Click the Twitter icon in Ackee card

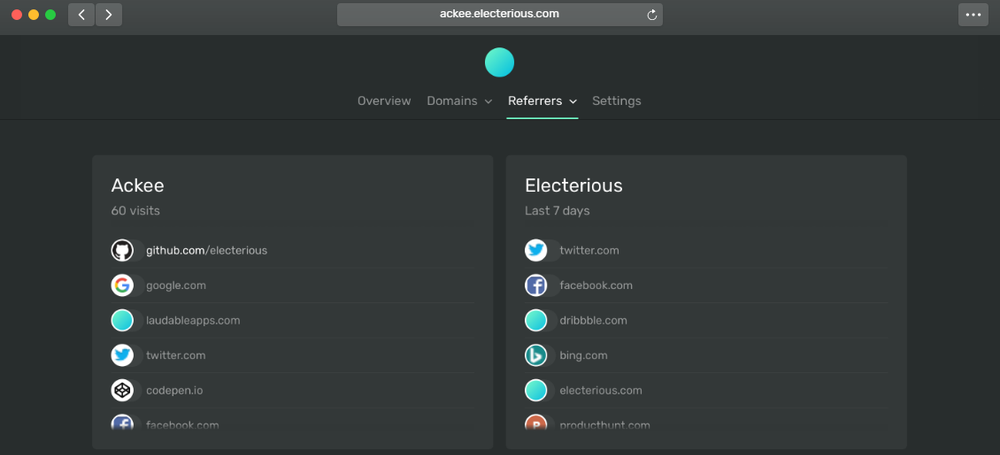(x=122, y=355)
